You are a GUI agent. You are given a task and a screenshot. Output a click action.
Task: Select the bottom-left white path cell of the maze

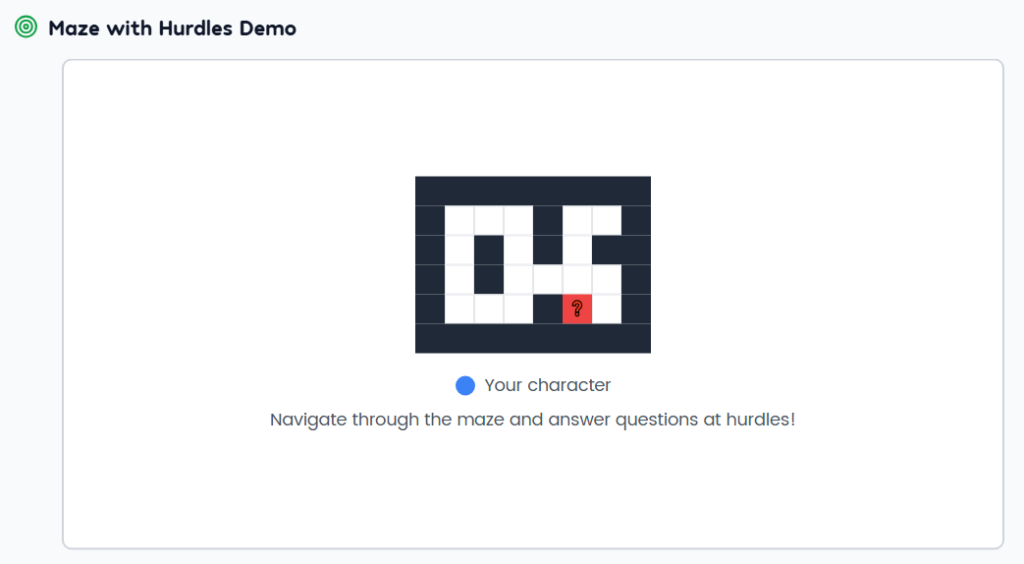pos(459,309)
